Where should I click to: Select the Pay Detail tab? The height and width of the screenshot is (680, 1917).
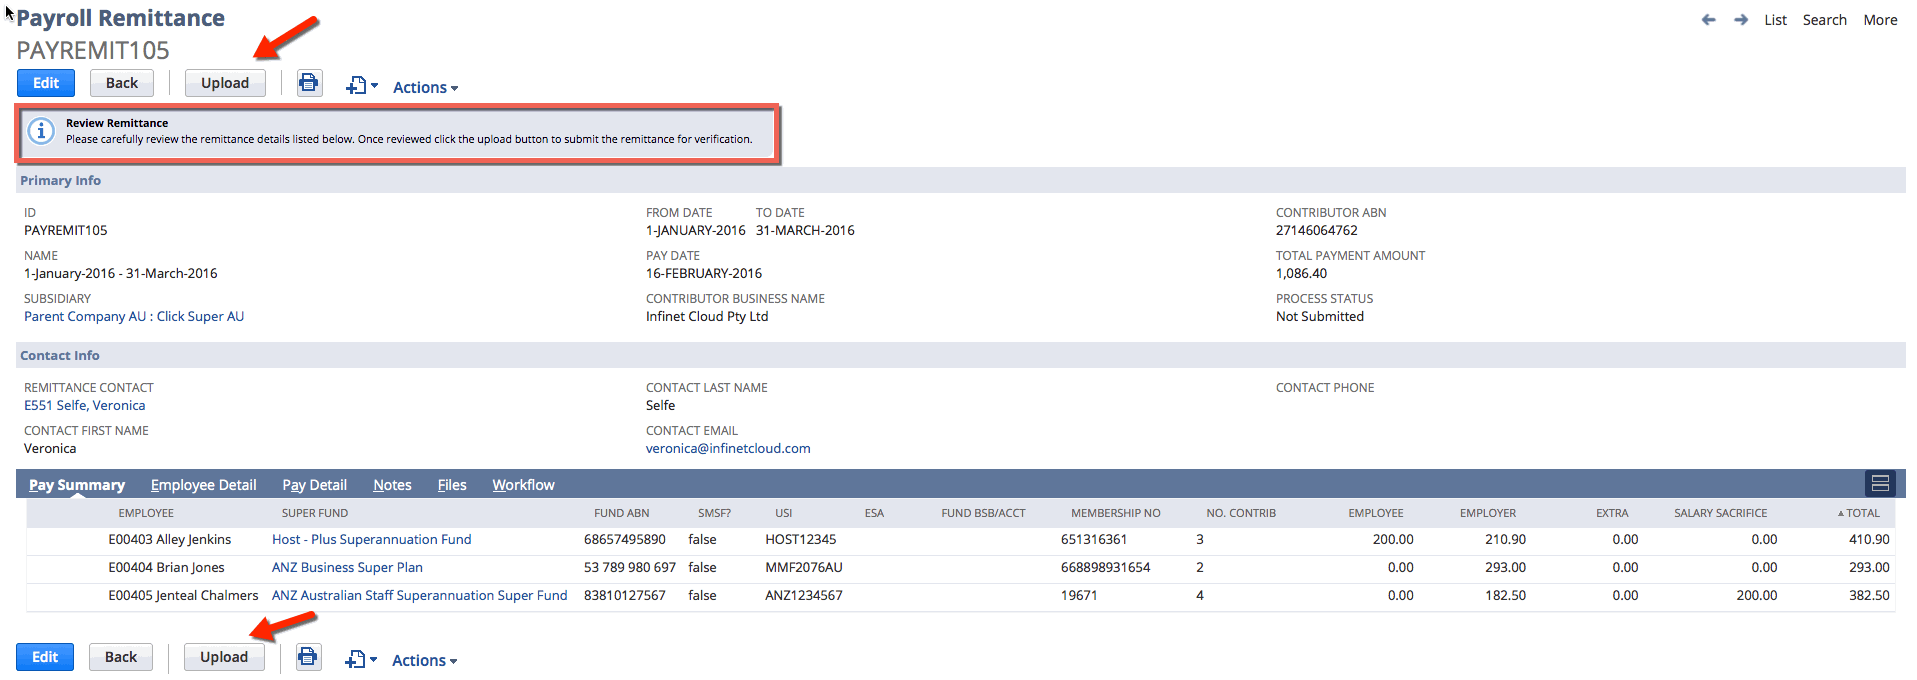(x=314, y=485)
